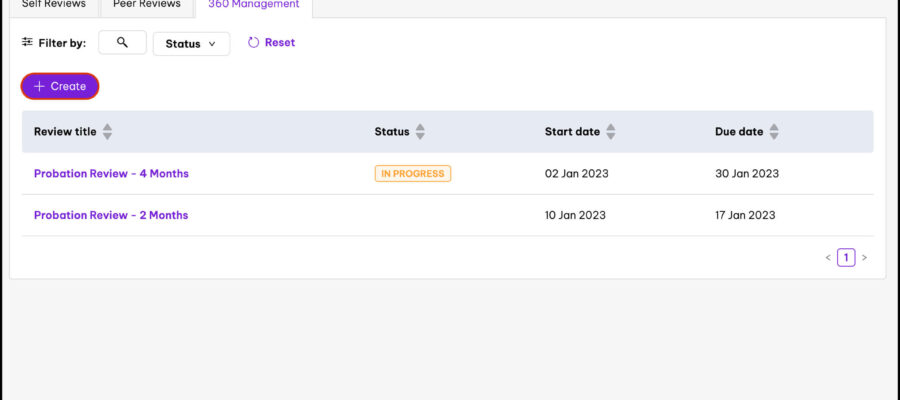Click start date 02 Jan 2023
The height and width of the screenshot is (400, 900).
pyautogui.click(x=576, y=173)
